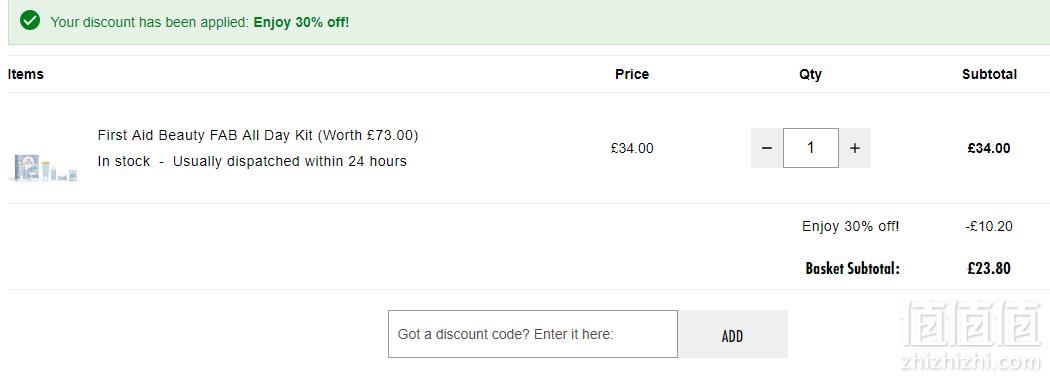
Task: Click the 'Basket Subtotal:' label
Action: tap(852, 269)
